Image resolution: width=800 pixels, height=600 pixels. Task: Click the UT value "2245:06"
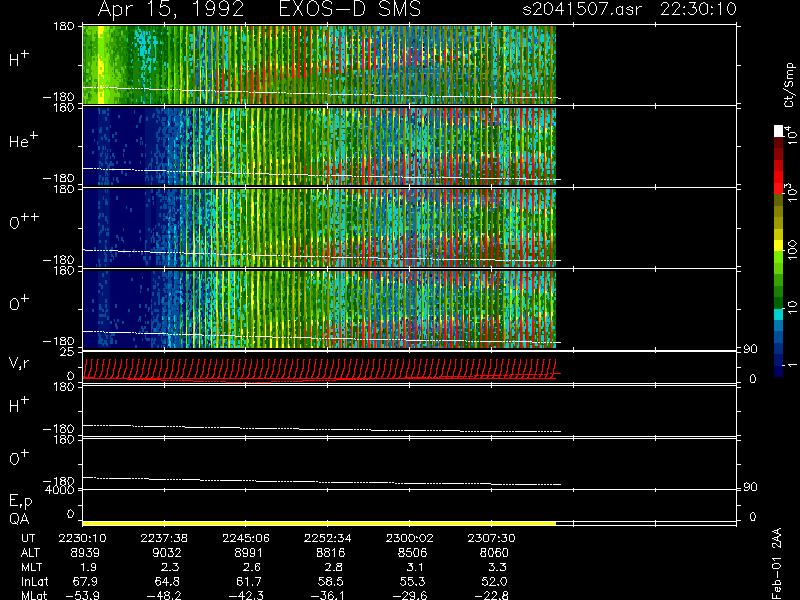tap(246, 538)
